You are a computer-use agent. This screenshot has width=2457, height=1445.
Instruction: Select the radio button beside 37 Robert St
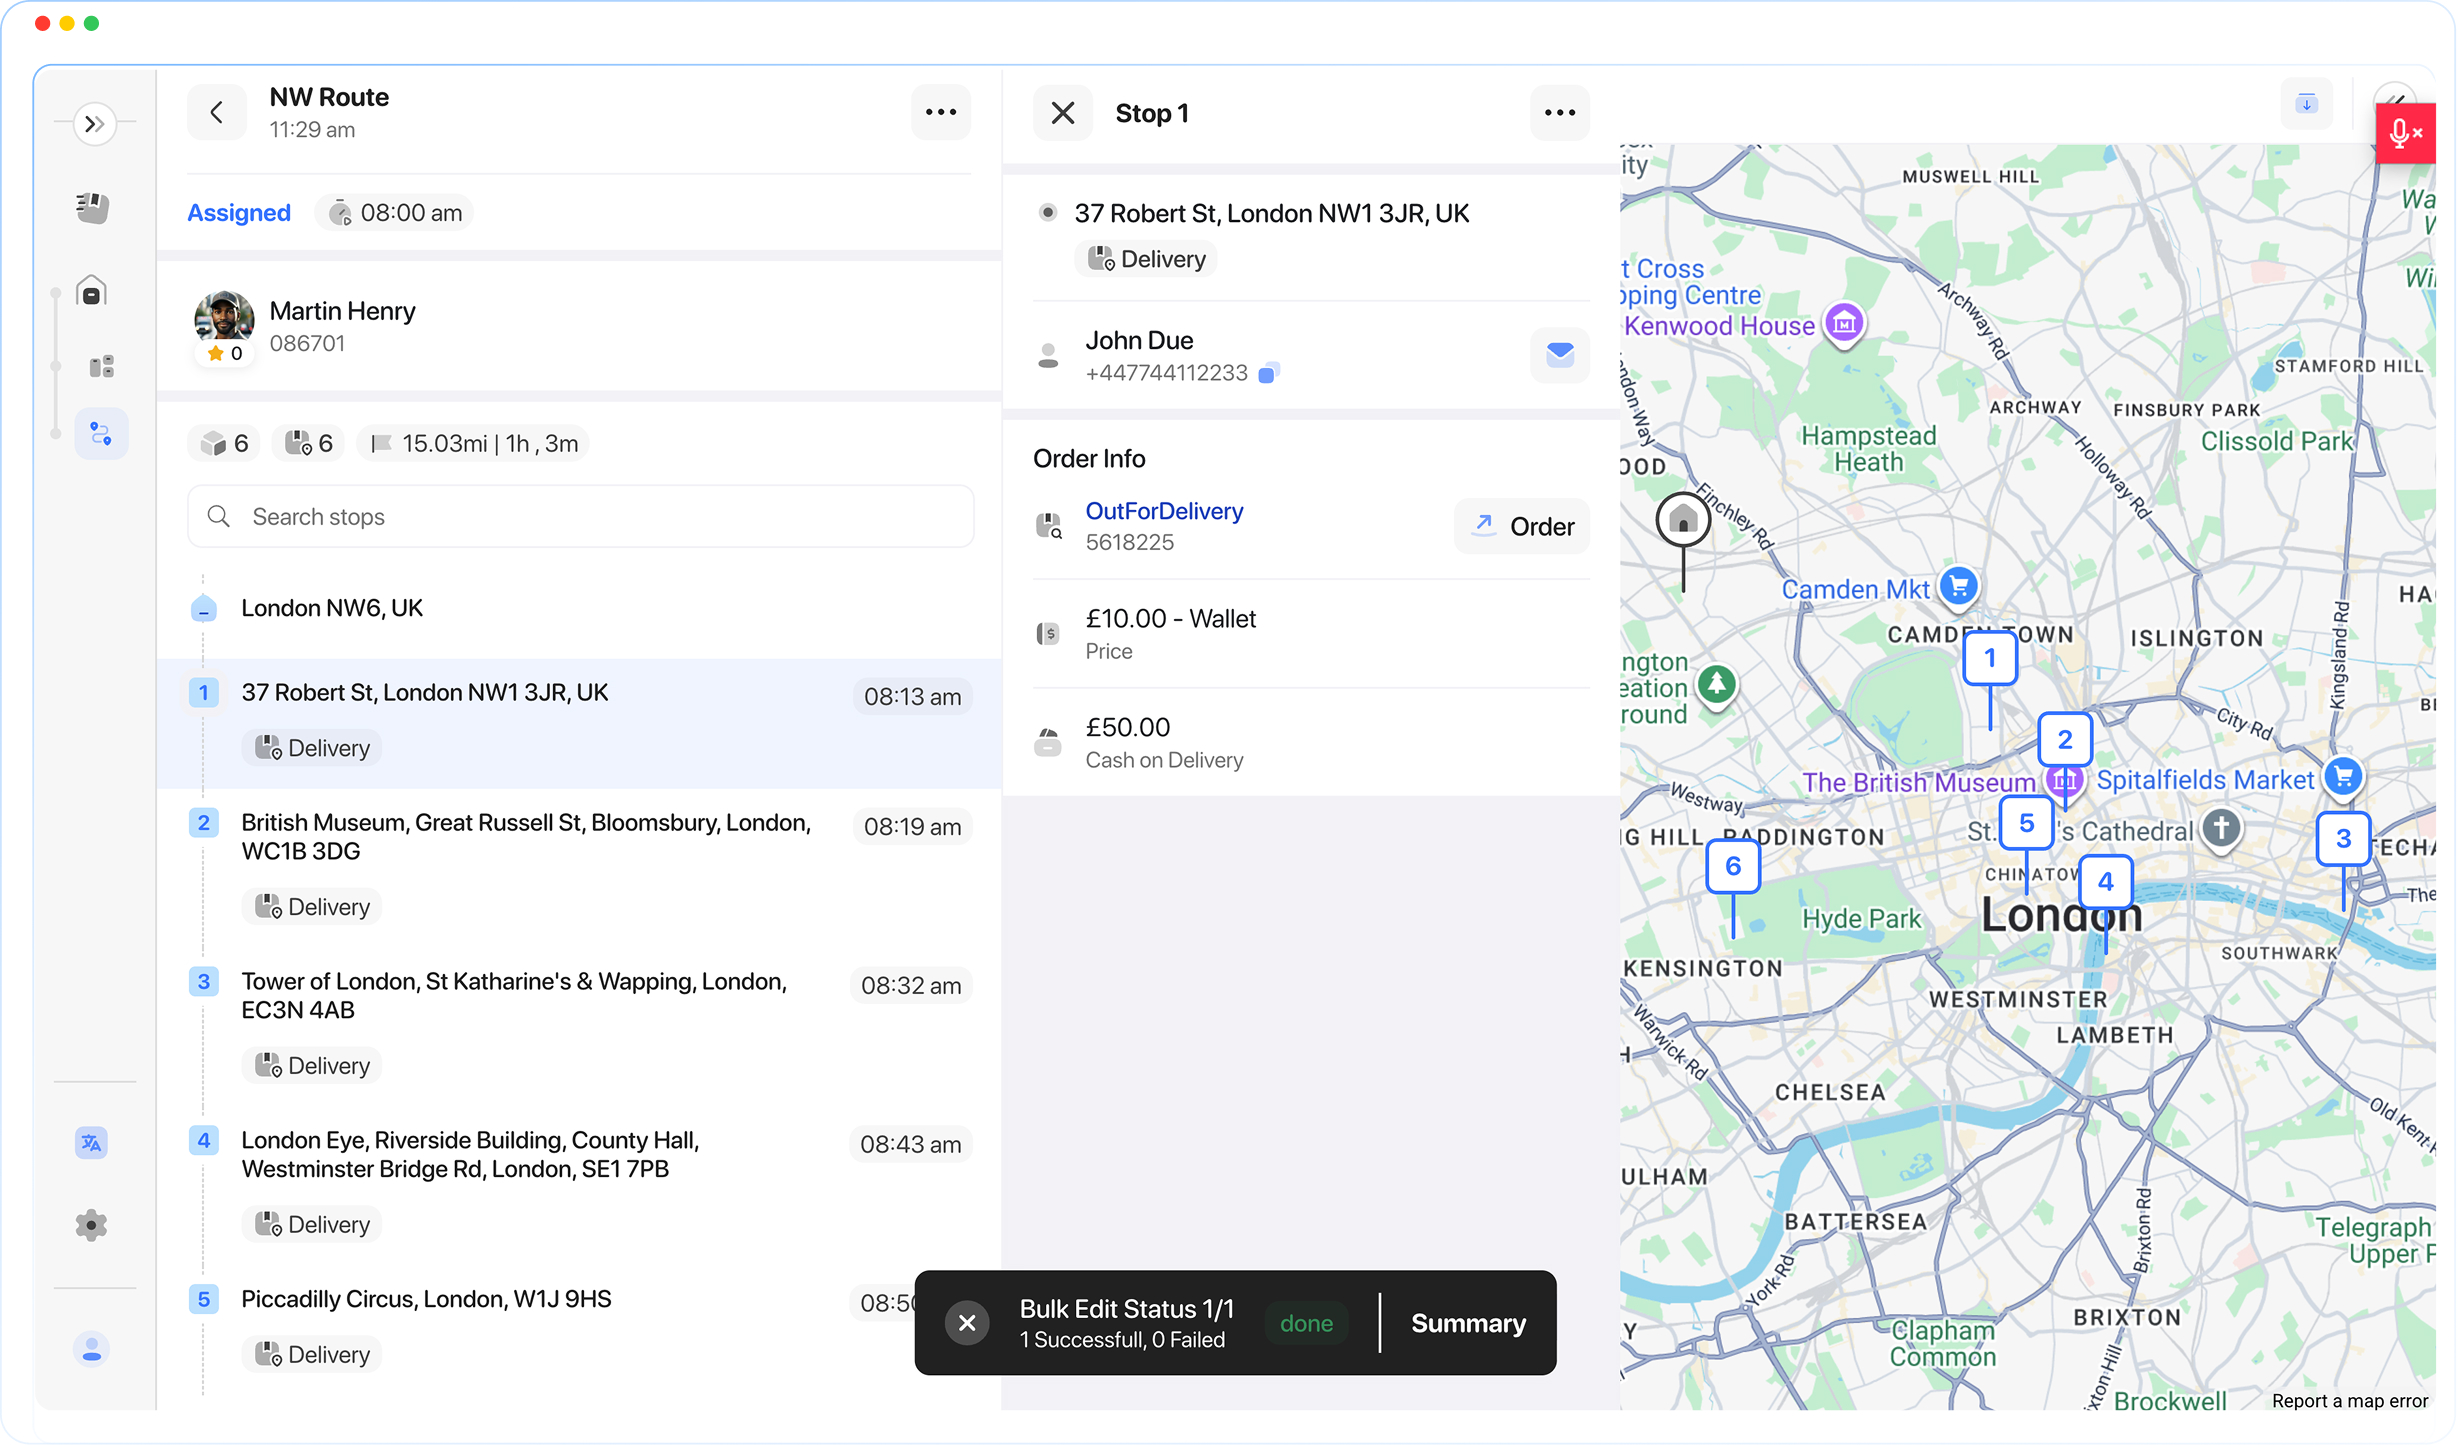(x=1047, y=212)
